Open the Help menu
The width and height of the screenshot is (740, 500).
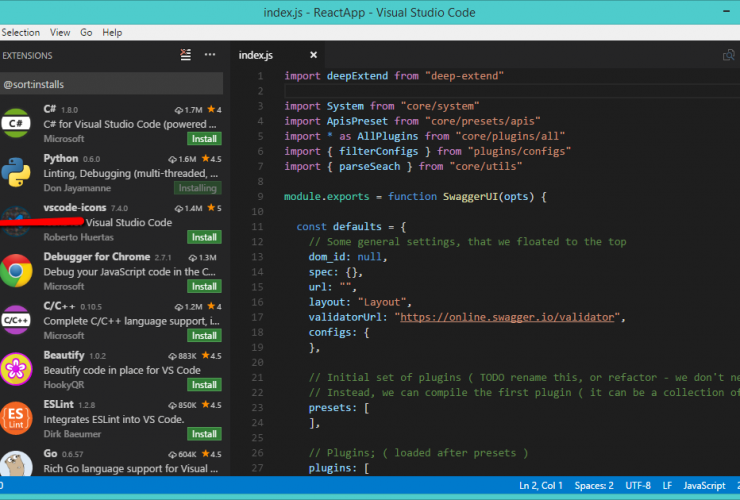pyautogui.click(x=112, y=32)
